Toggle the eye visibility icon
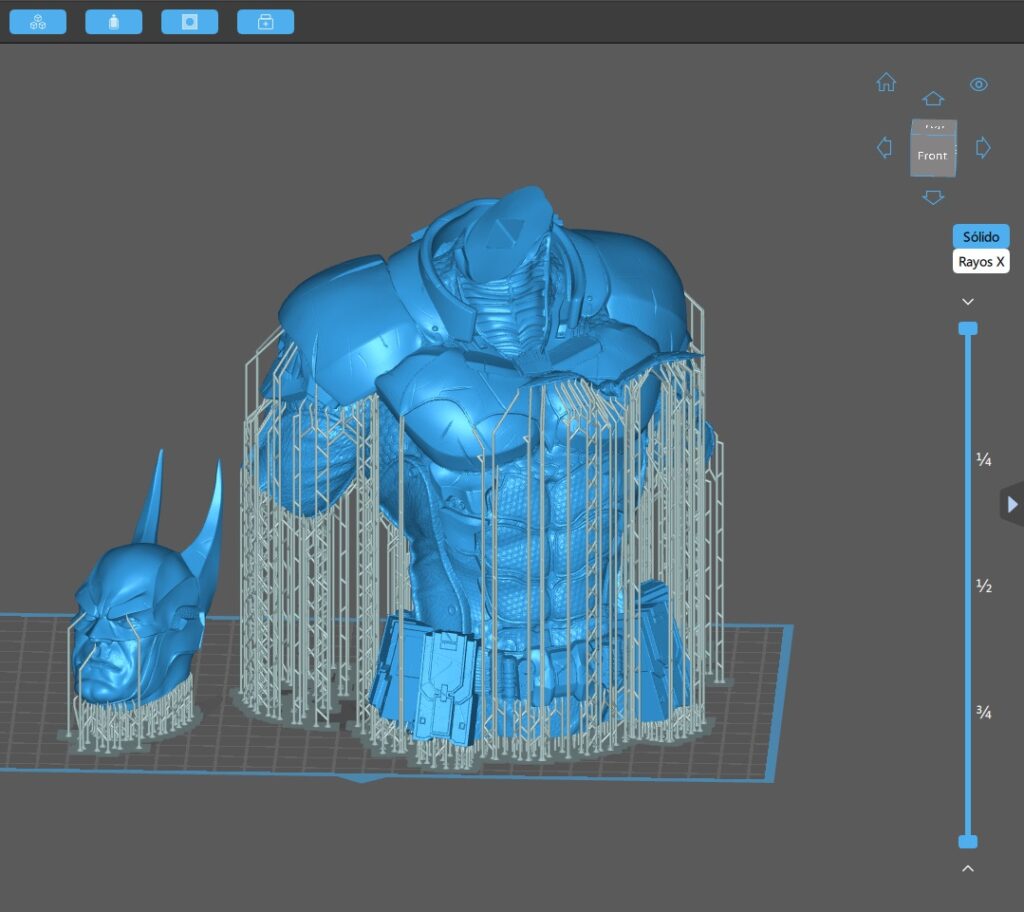Viewport: 1024px width, 912px height. (x=979, y=85)
